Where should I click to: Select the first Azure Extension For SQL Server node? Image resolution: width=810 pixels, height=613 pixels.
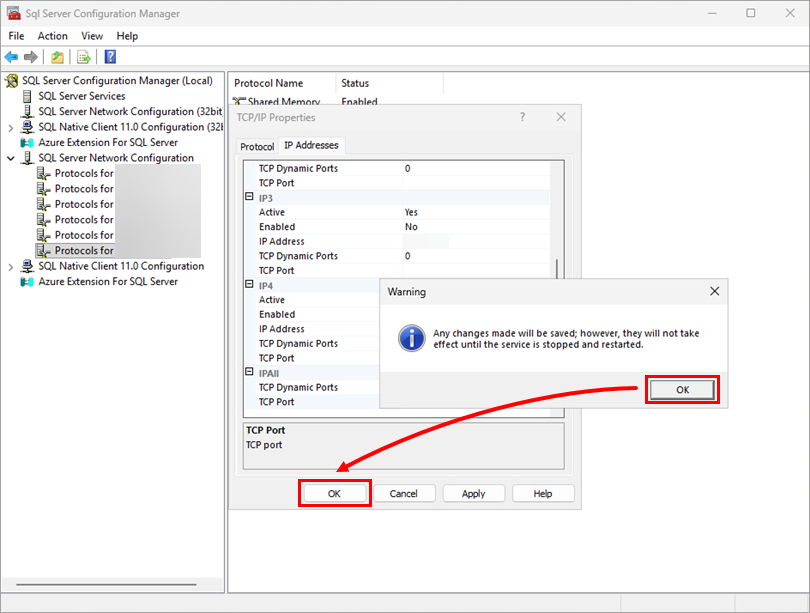(108, 143)
